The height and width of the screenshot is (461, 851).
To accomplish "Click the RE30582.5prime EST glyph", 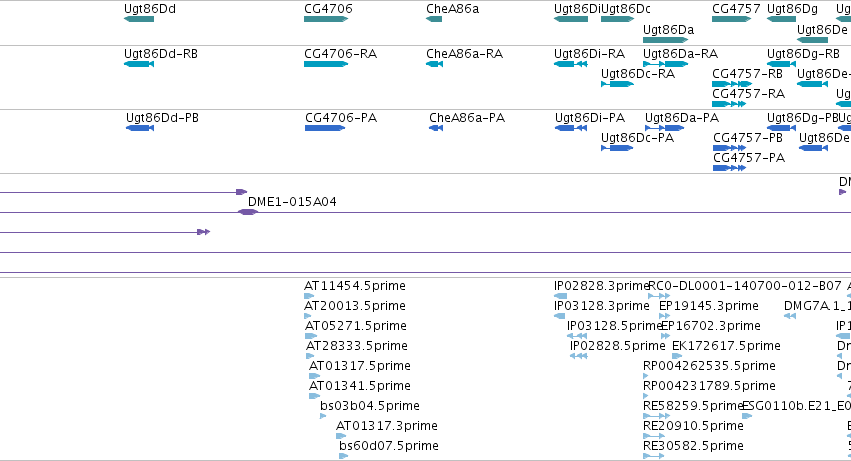I will pyautogui.click(x=653, y=456).
